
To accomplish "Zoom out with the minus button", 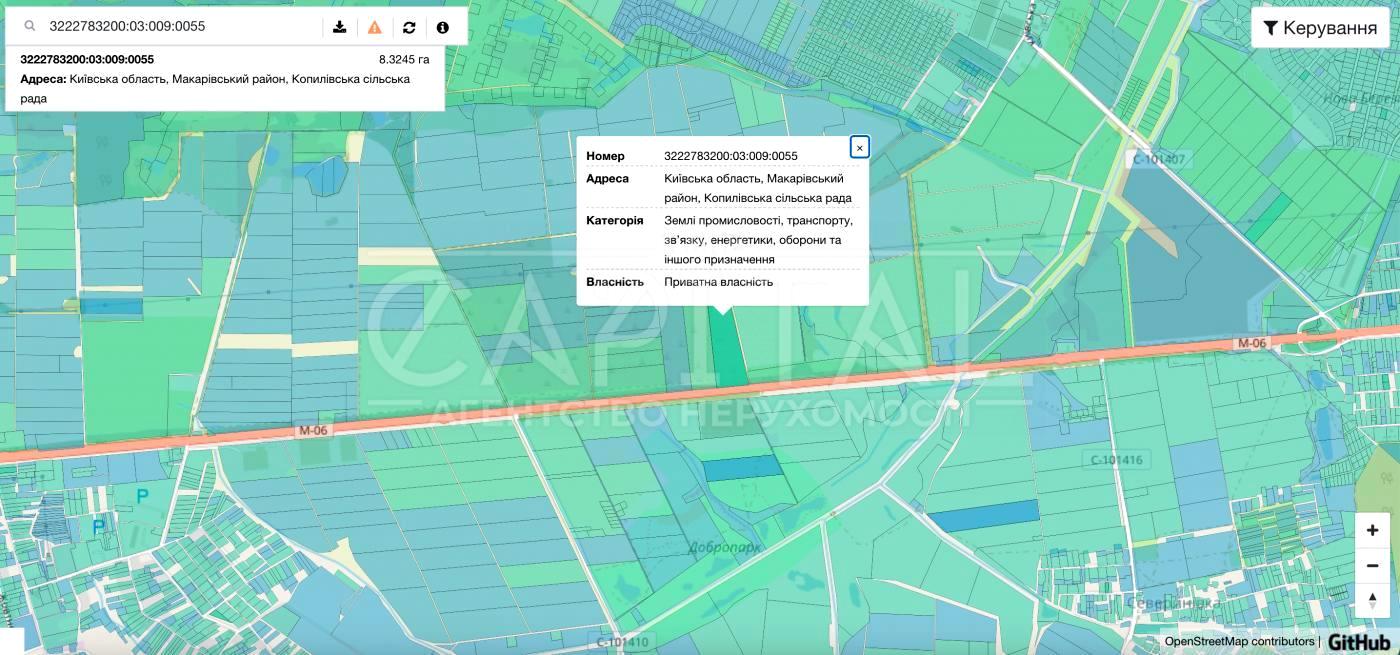I will click(1372, 566).
